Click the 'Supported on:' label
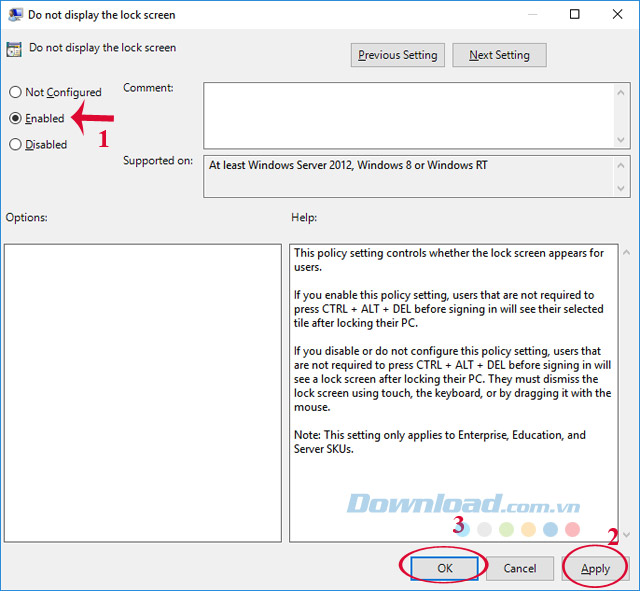The image size is (640, 591). click(158, 161)
